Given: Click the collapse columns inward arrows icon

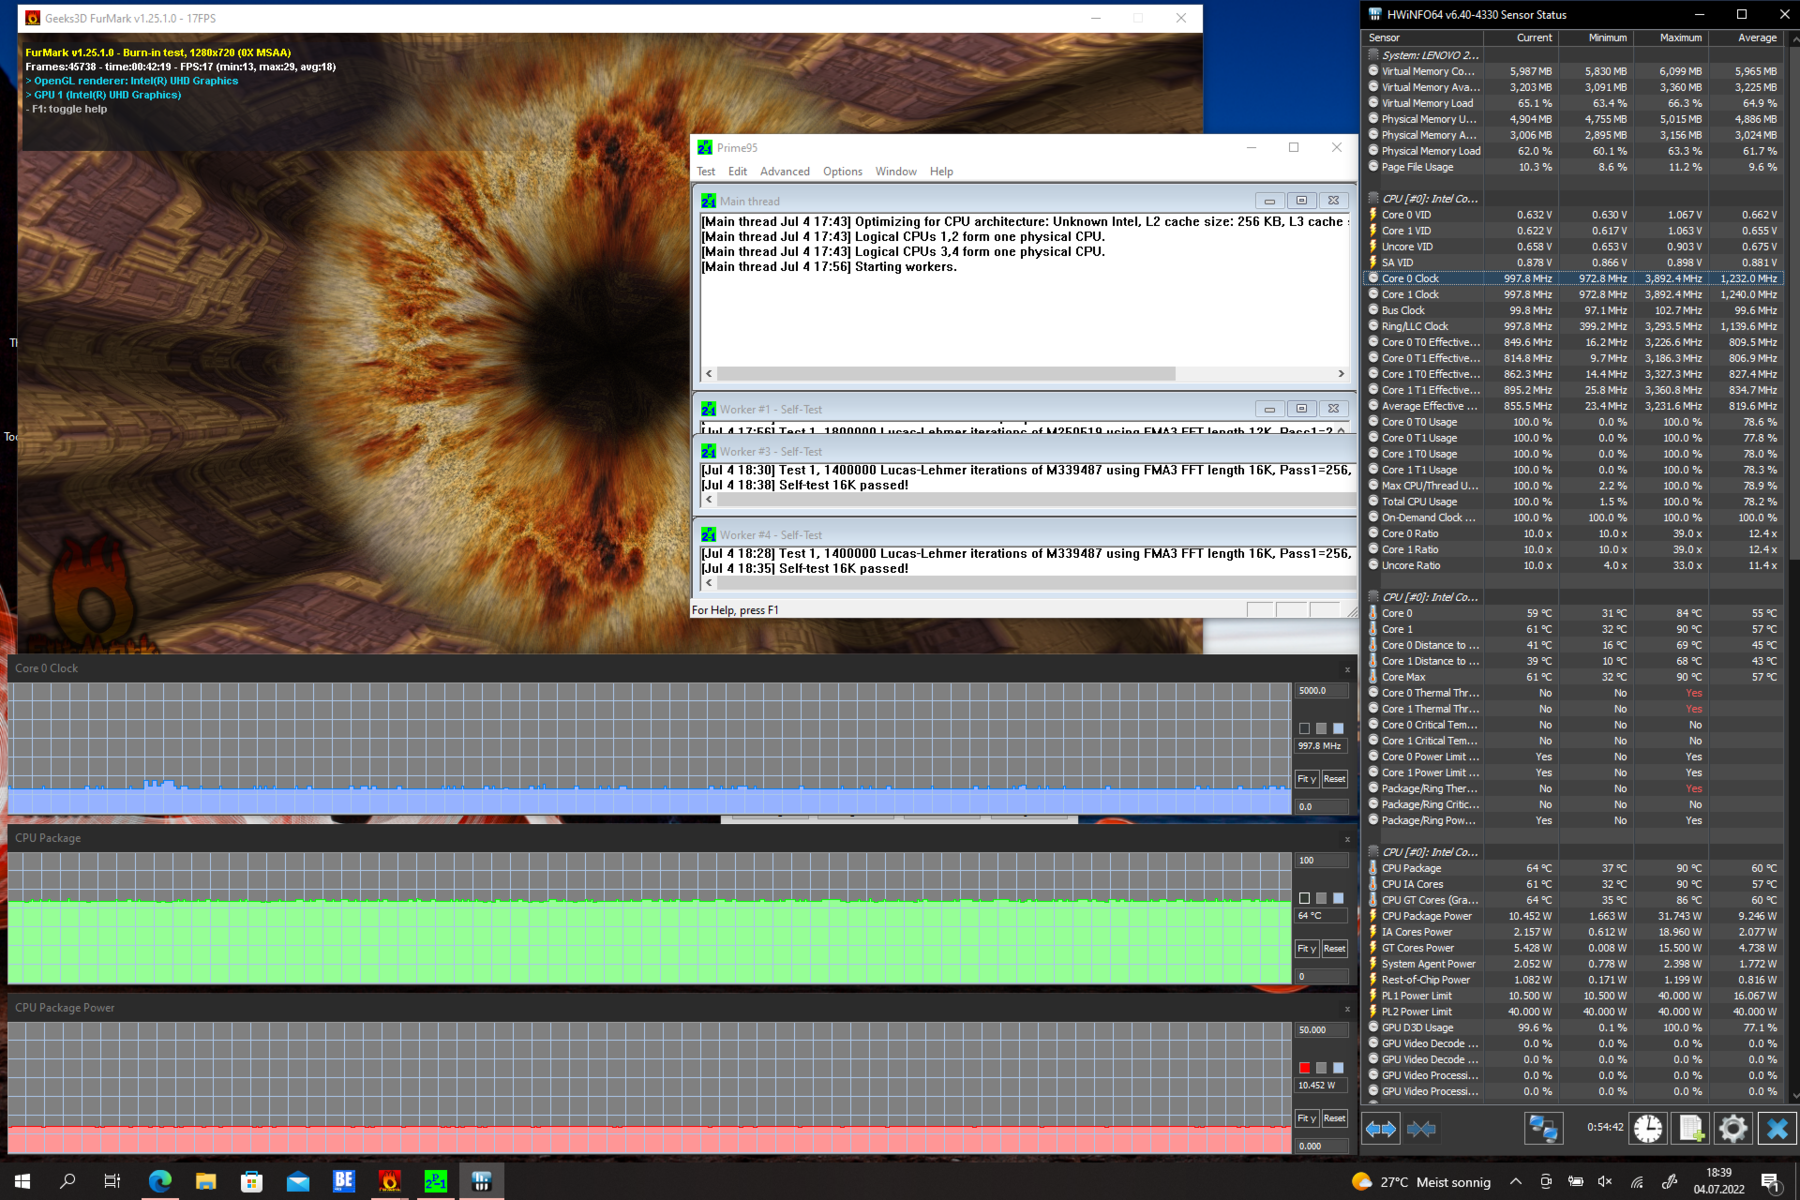Looking at the screenshot, I should tap(1421, 1129).
